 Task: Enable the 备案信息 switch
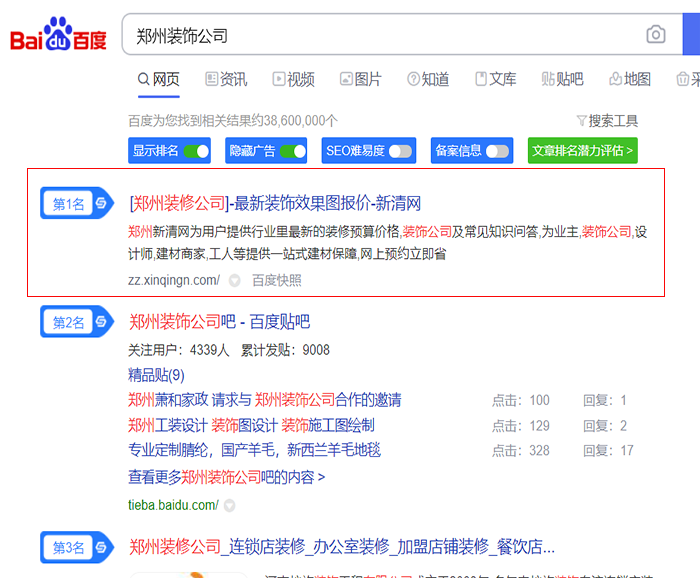coord(497,151)
